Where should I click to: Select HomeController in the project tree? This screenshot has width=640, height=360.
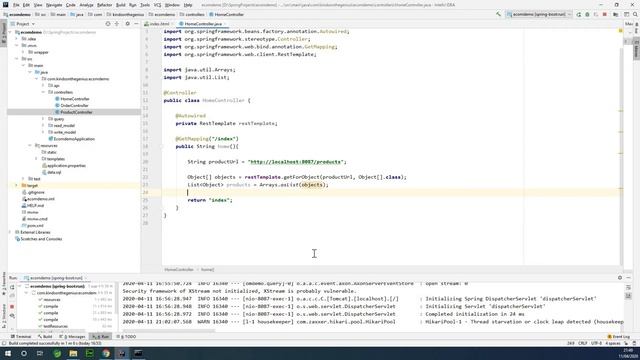click(75, 99)
